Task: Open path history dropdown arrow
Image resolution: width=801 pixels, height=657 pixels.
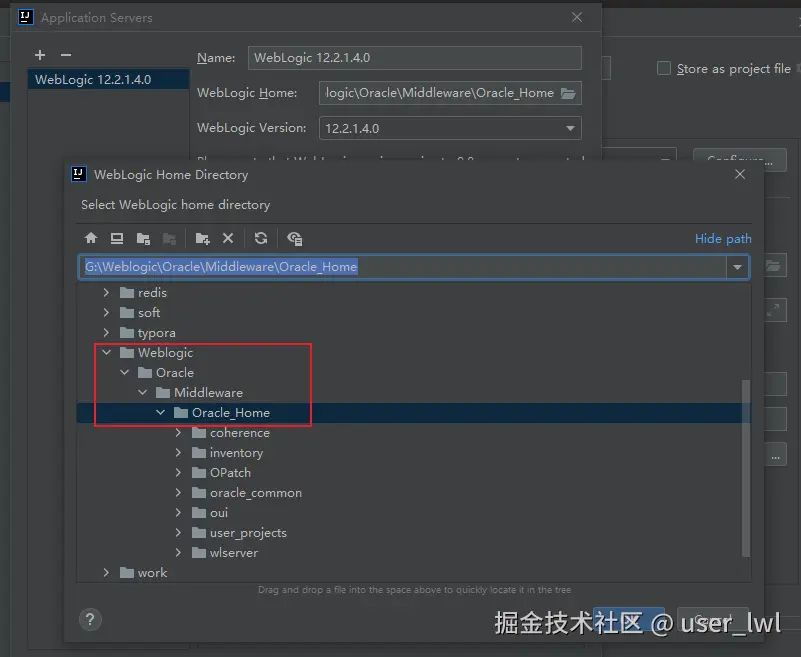Action: coord(737,267)
